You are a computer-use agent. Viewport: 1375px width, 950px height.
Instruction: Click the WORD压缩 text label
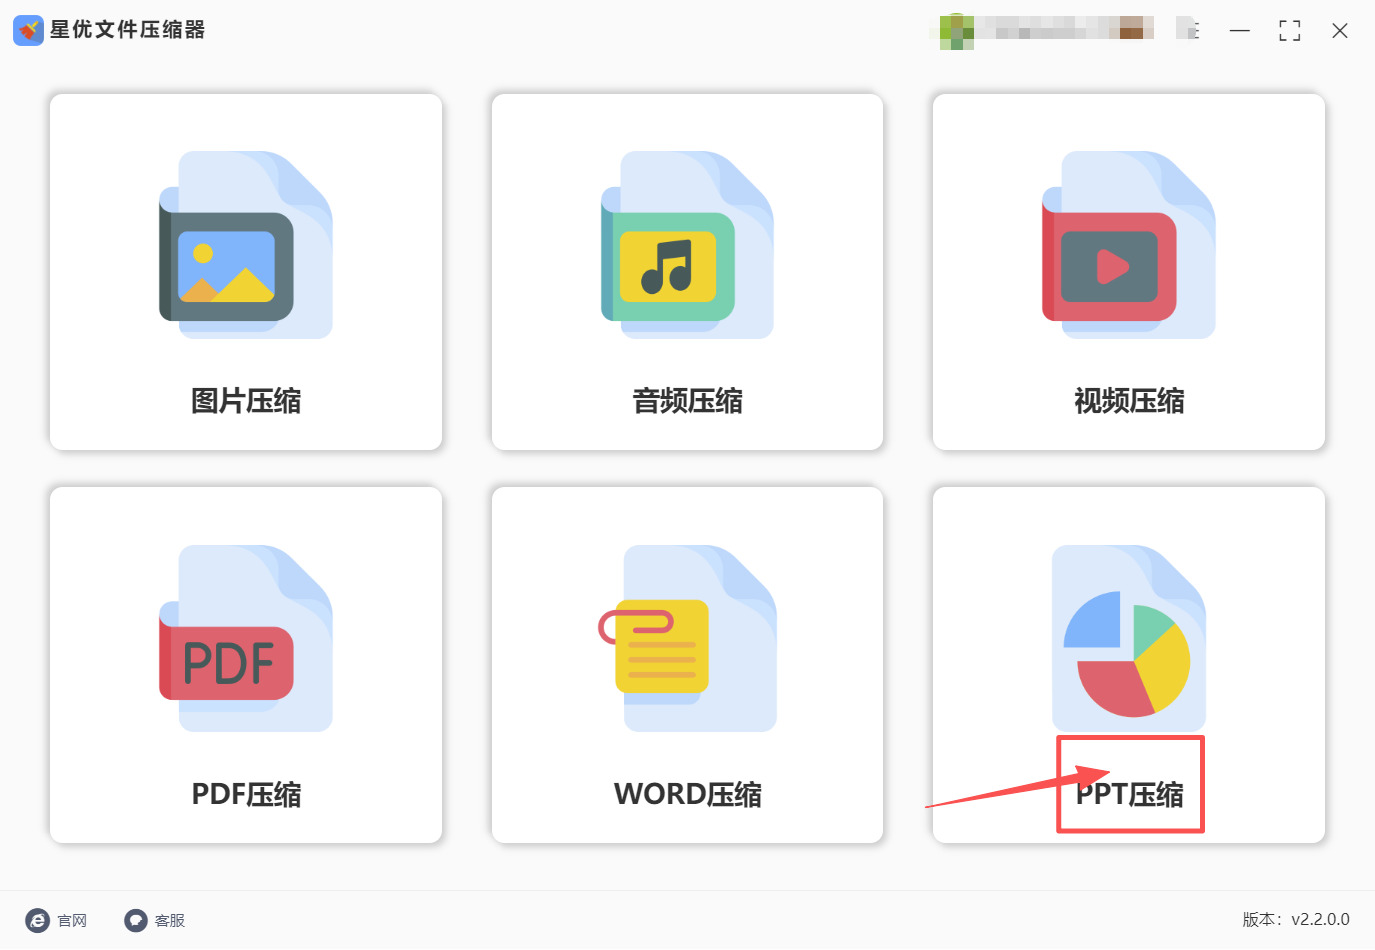coord(688,794)
